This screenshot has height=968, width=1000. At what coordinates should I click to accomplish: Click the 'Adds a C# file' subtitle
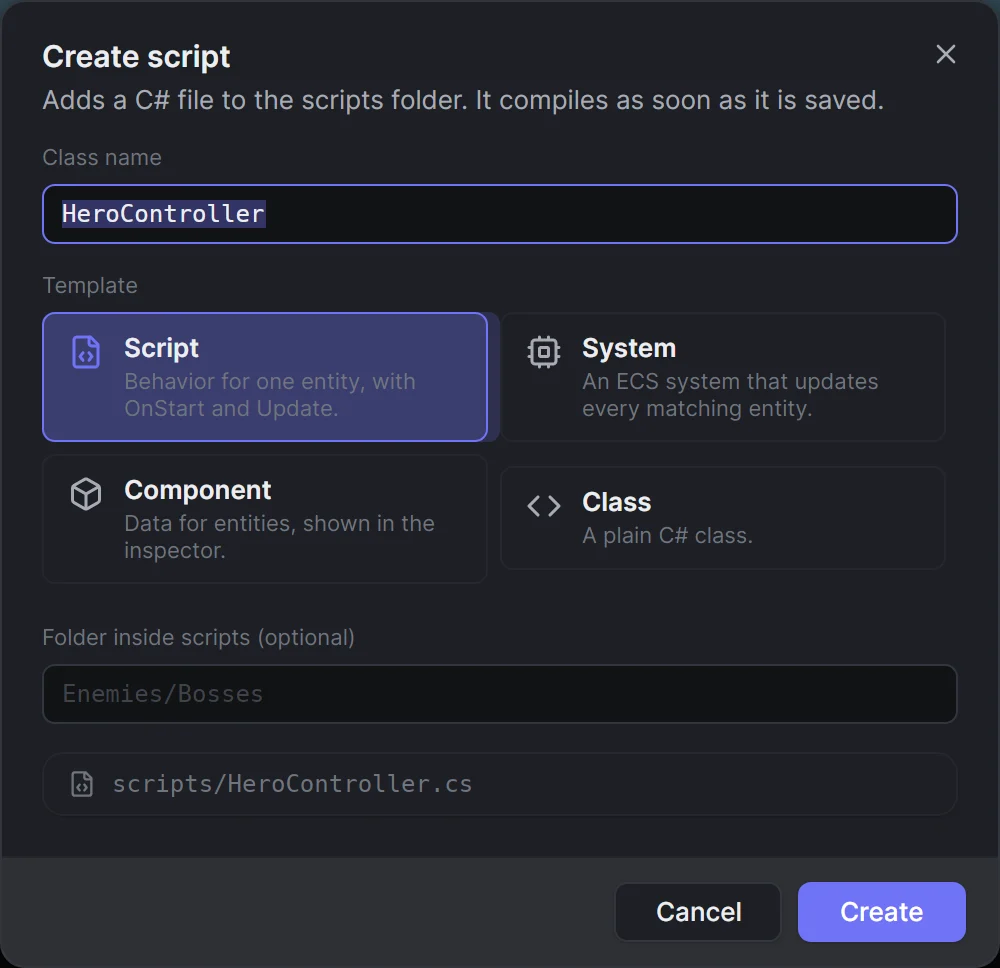(463, 100)
